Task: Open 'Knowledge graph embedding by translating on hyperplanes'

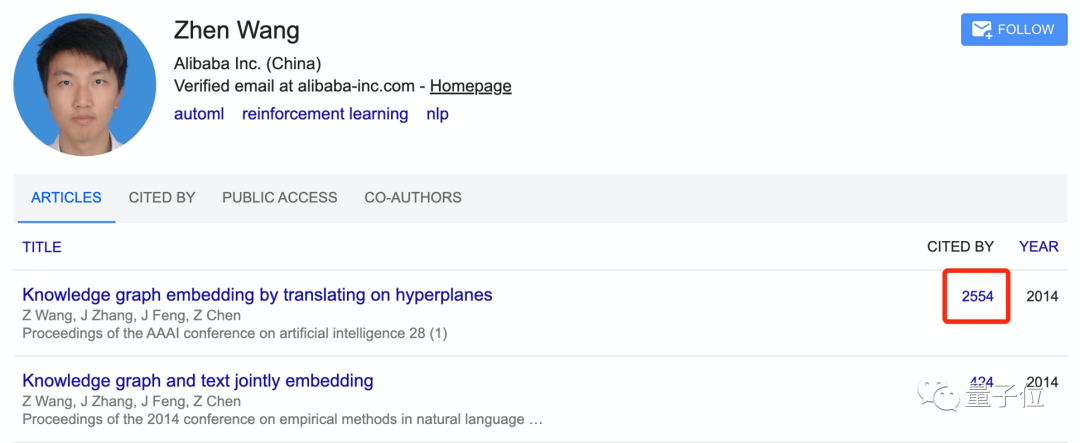Action: [257, 295]
